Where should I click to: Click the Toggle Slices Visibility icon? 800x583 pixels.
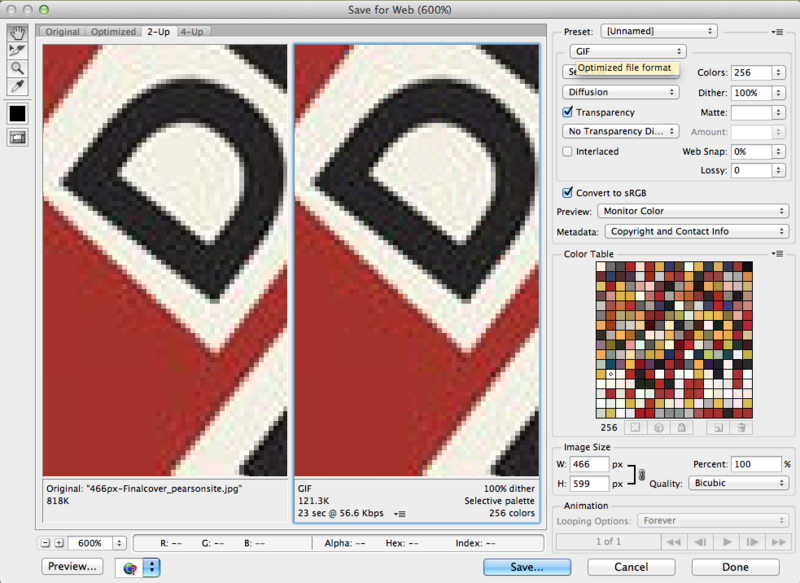(x=17, y=137)
